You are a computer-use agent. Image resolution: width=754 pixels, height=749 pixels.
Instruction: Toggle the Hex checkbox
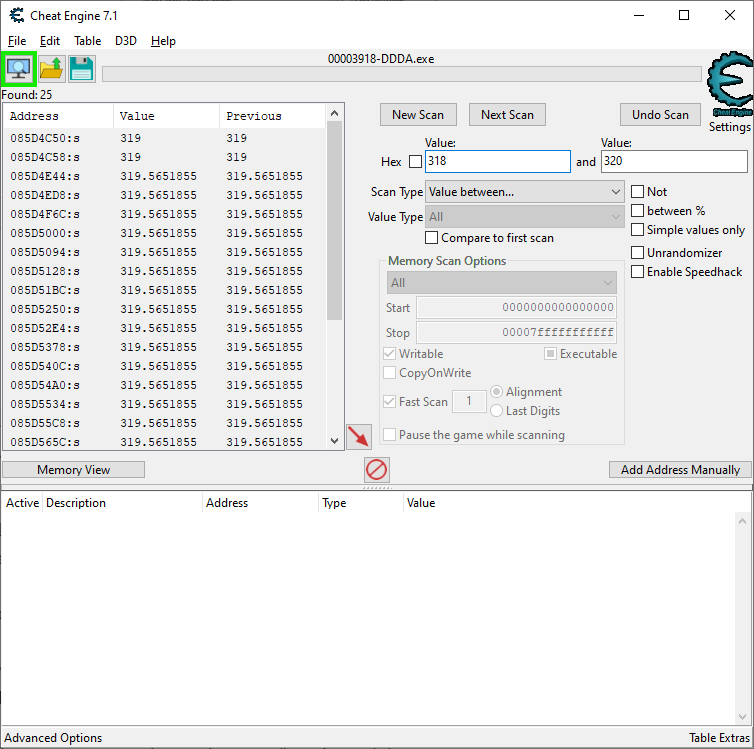416,162
